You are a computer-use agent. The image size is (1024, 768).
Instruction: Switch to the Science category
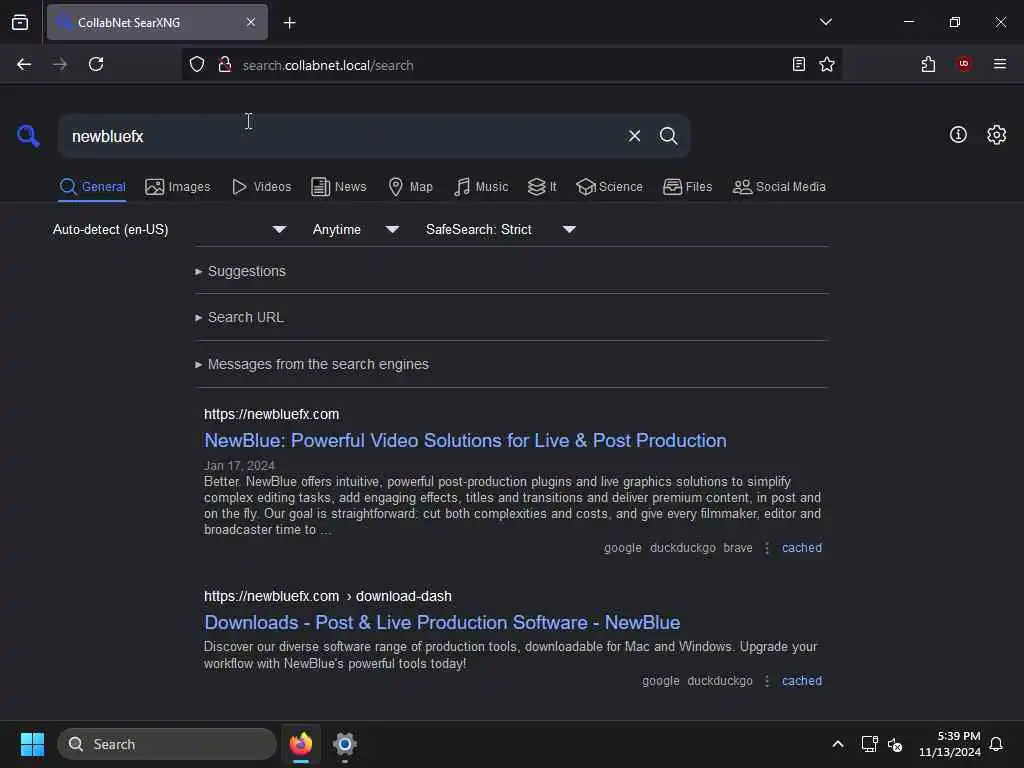609,187
